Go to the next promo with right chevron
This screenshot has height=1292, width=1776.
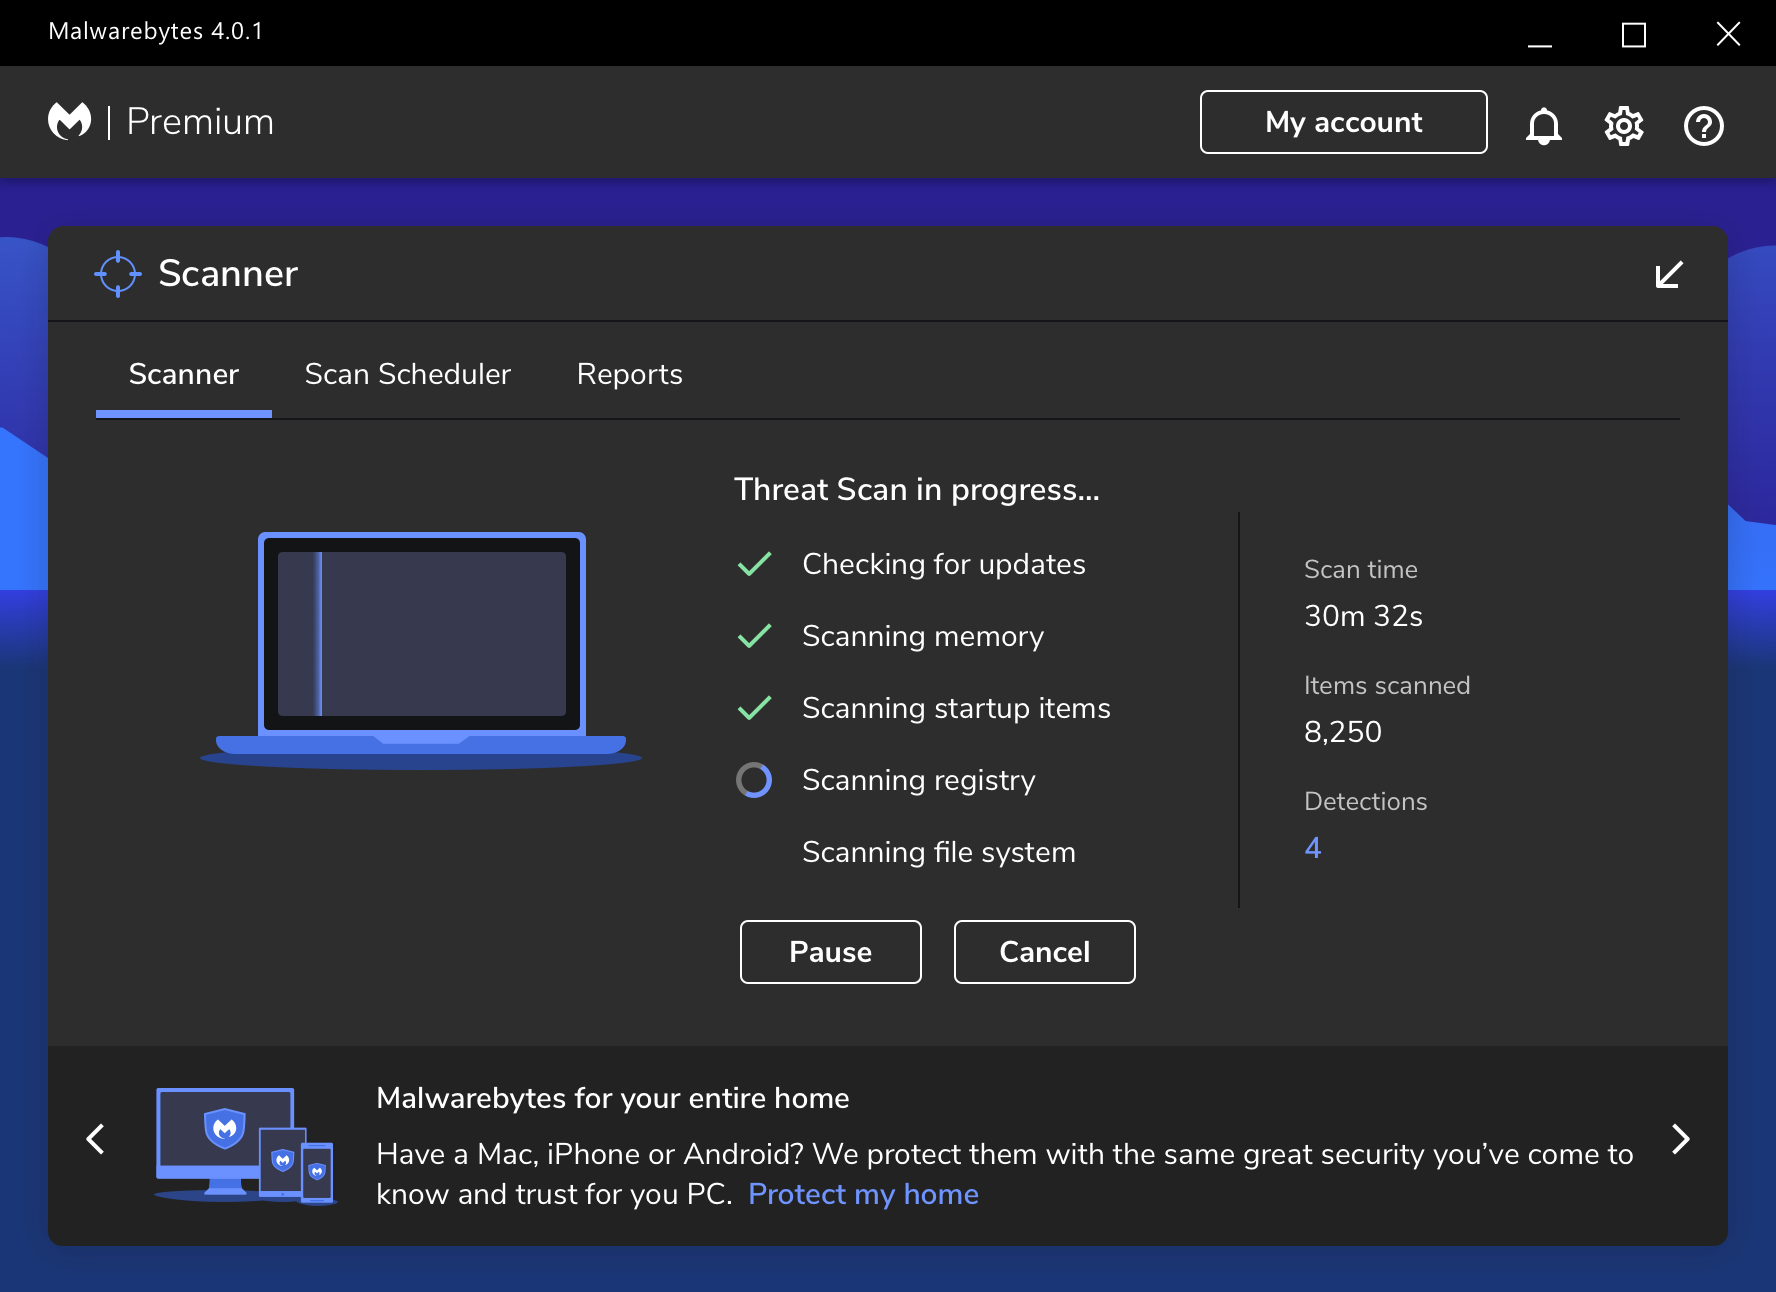coord(1681,1139)
